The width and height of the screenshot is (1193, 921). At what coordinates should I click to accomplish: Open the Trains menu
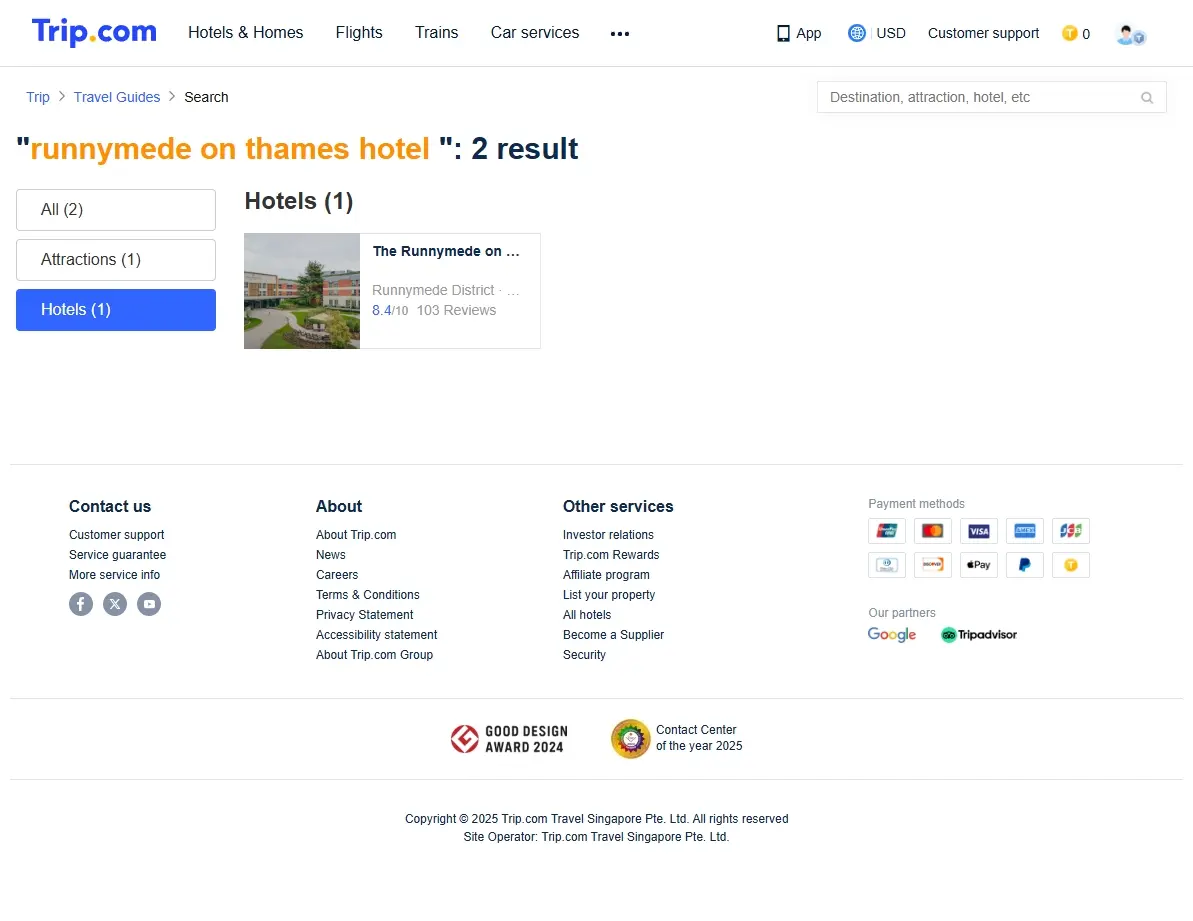437,33
